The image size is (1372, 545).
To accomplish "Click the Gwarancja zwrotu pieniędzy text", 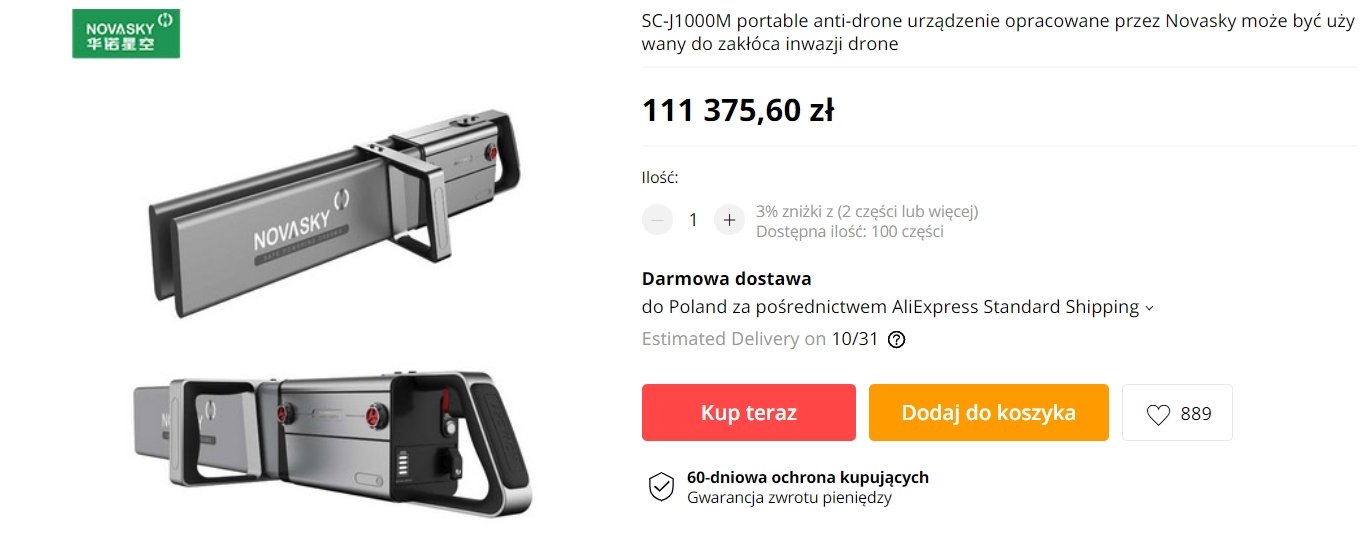I will (x=789, y=497).
